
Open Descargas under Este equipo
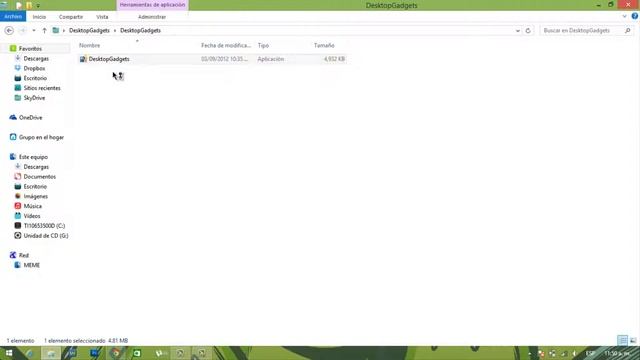(x=36, y=167)
